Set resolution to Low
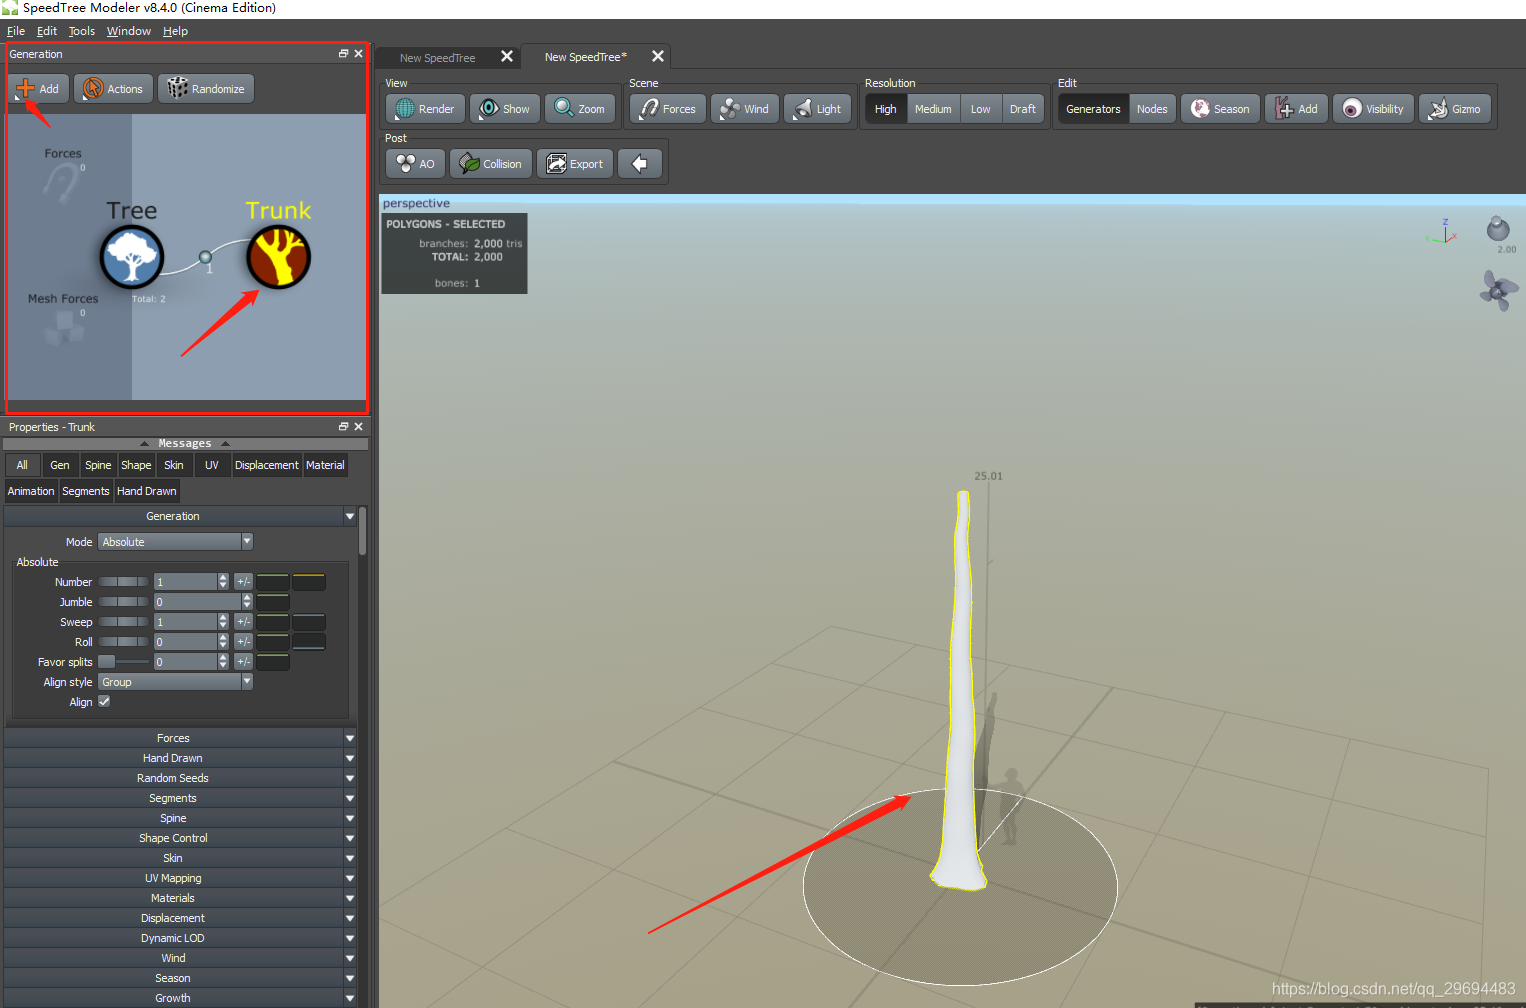Image resolution: width=1526 pixels, height=1008 pixels. click(x=981, y=109)
